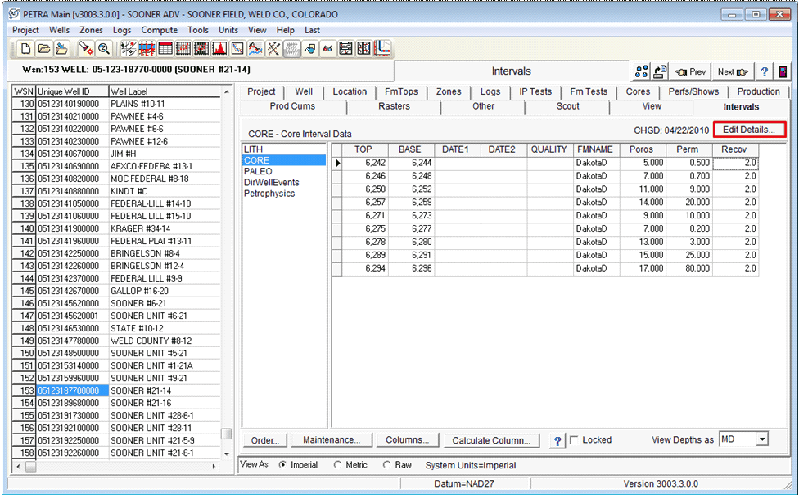Click help icon beside Calculate Column
Image resolution: width=800 pixels, height=496 pixels.
[558, 440]
